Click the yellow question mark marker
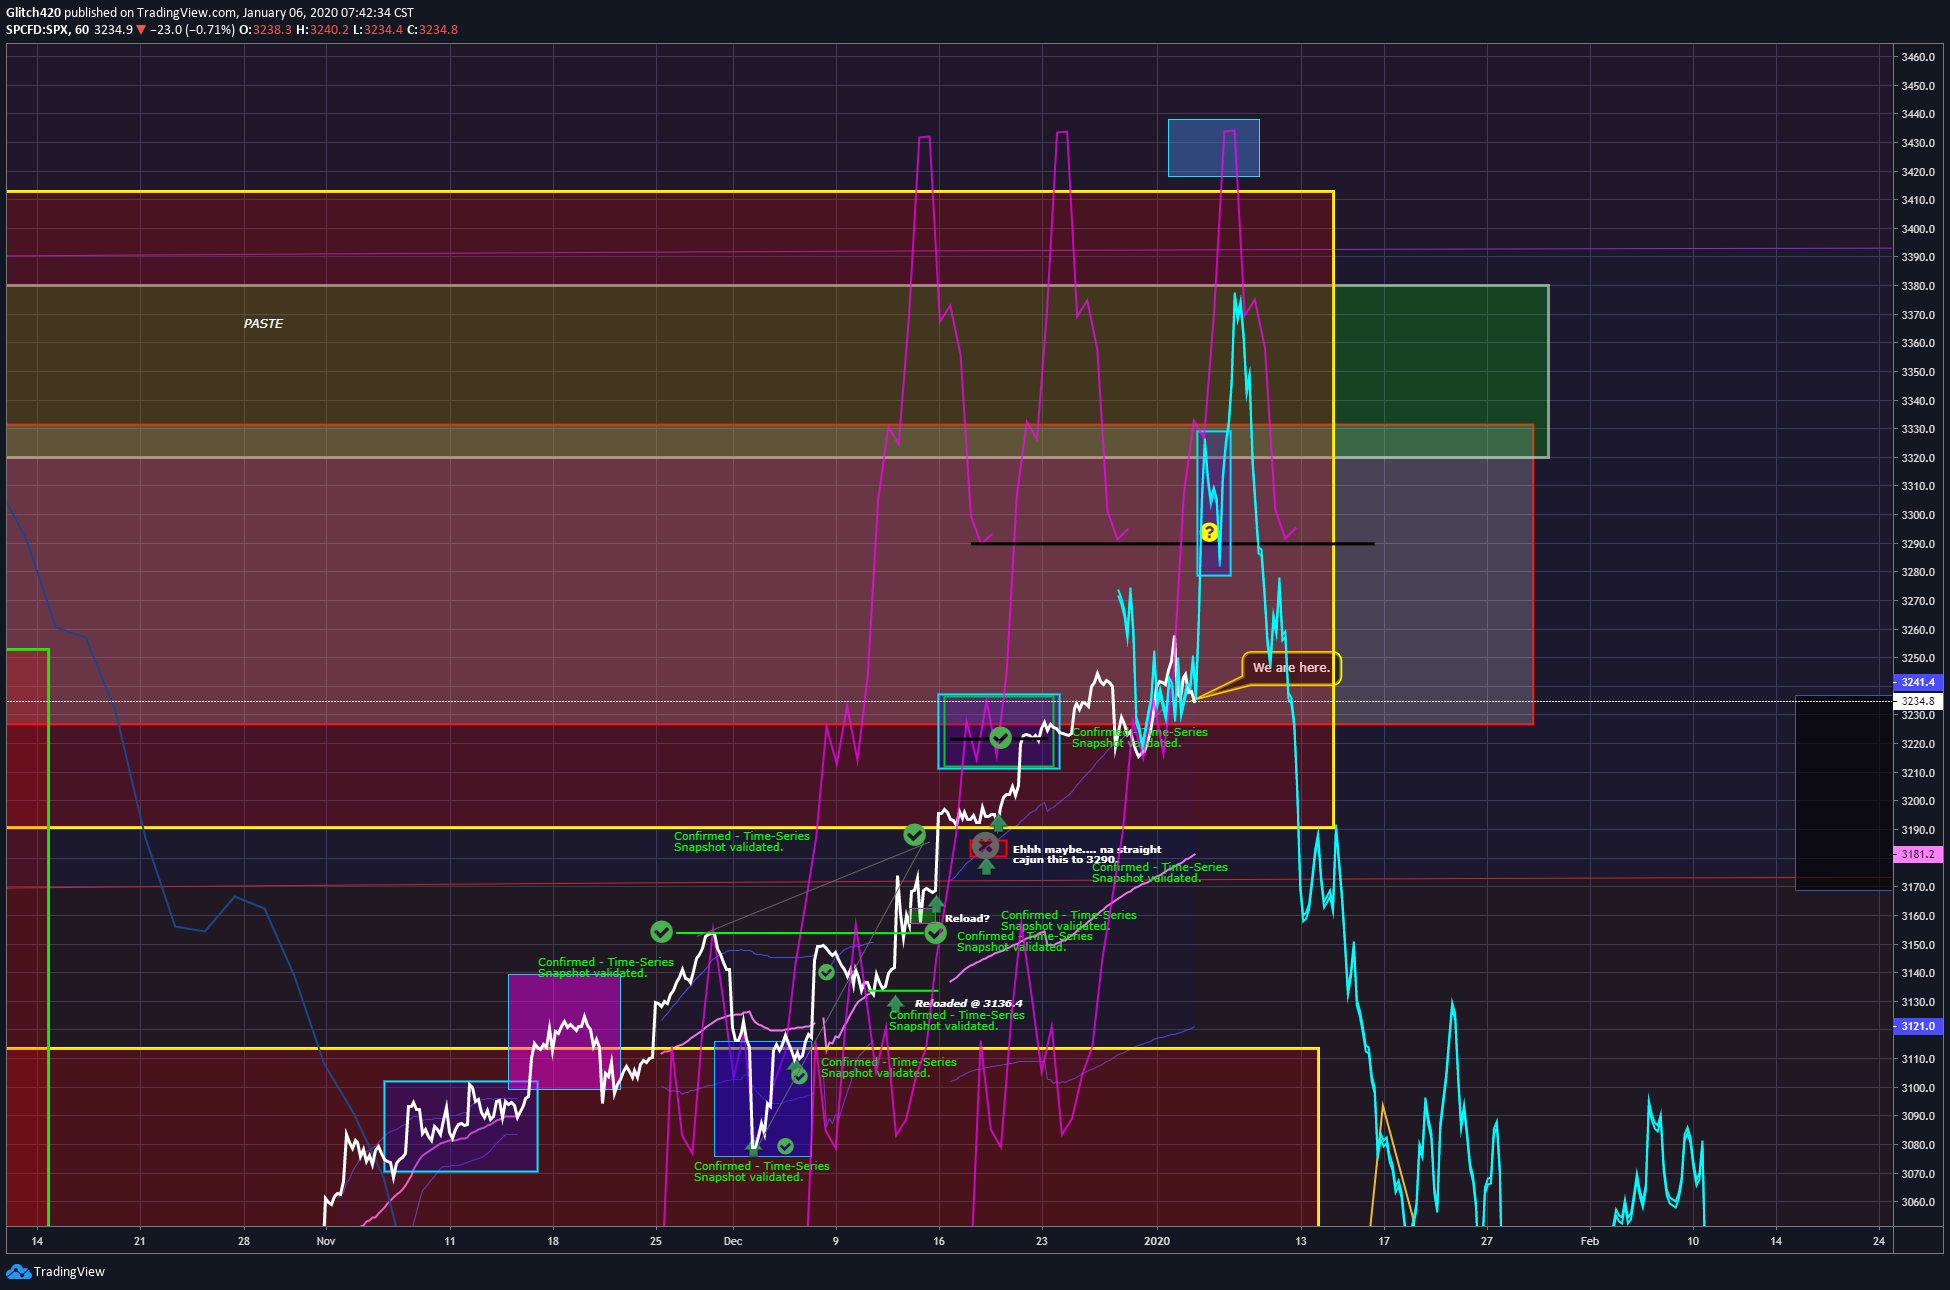This screenshot has width=1950, height=1290. click(1209, 532)
